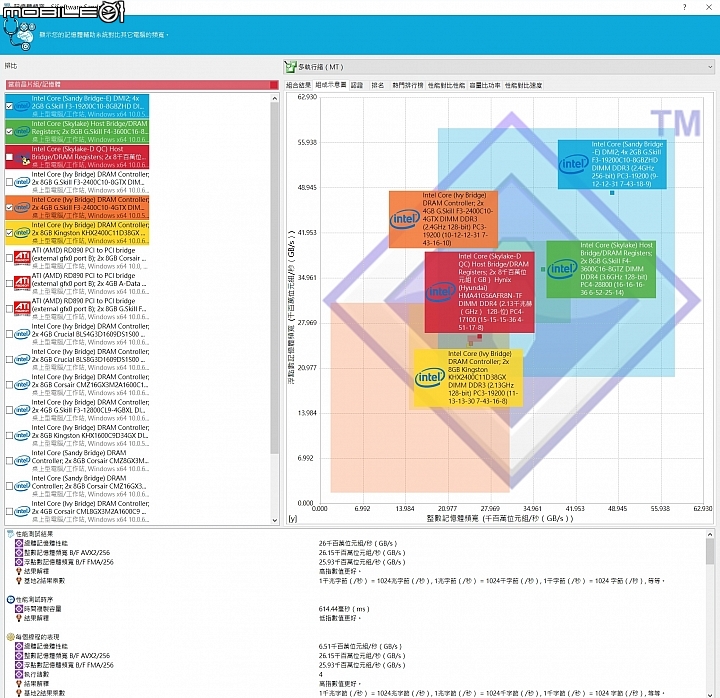
Task: Click the ATI logo of the 2x 8GB G.Skill F.. row
Action: (22, 309)
